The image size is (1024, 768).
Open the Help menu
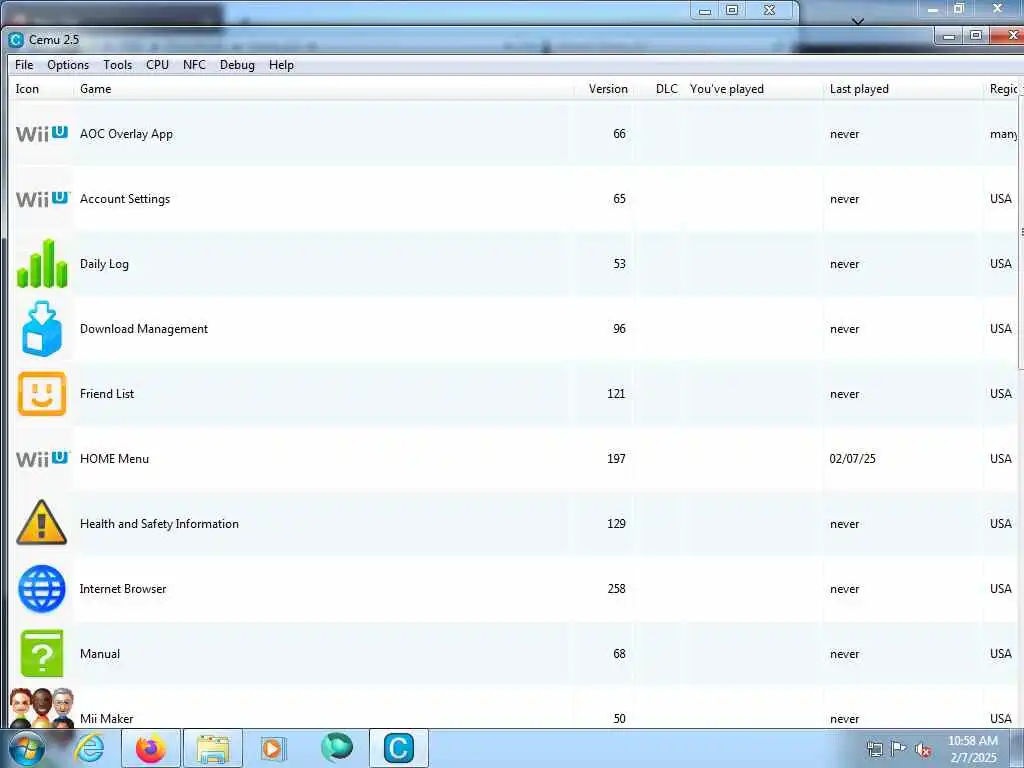(x=281, y=65)
